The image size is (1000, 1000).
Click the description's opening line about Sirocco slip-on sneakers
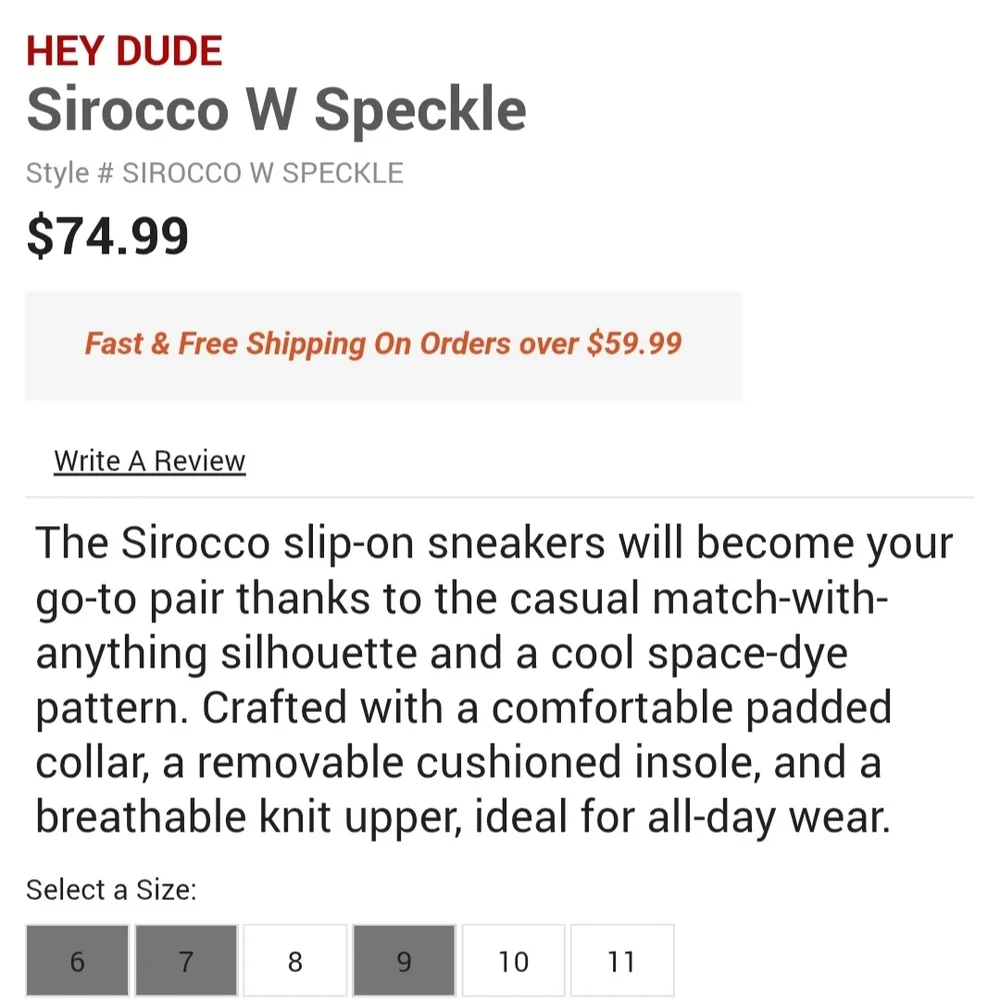click(x=494, y=545)
